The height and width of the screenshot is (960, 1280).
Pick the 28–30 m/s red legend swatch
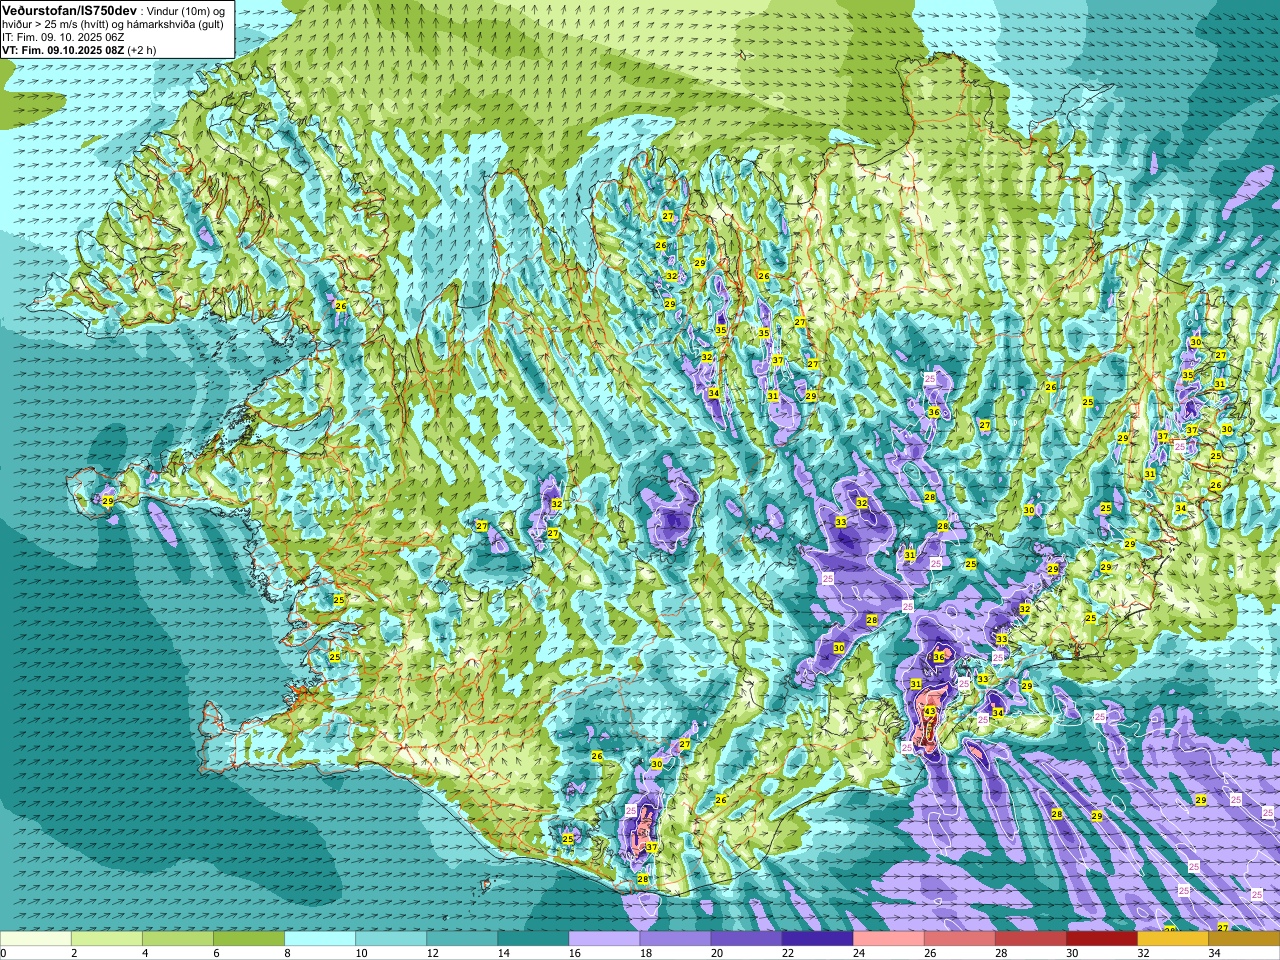pos(1030,939)
